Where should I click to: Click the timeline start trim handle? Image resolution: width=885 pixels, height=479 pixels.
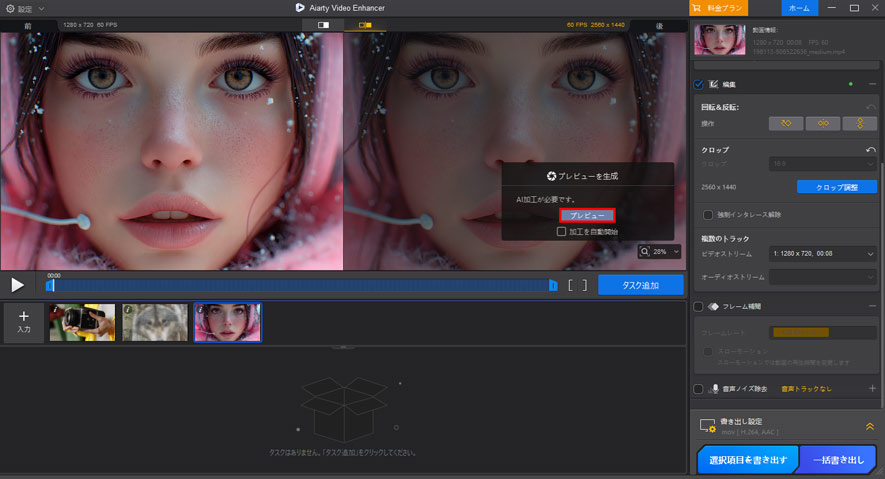(x=50, y=285)
